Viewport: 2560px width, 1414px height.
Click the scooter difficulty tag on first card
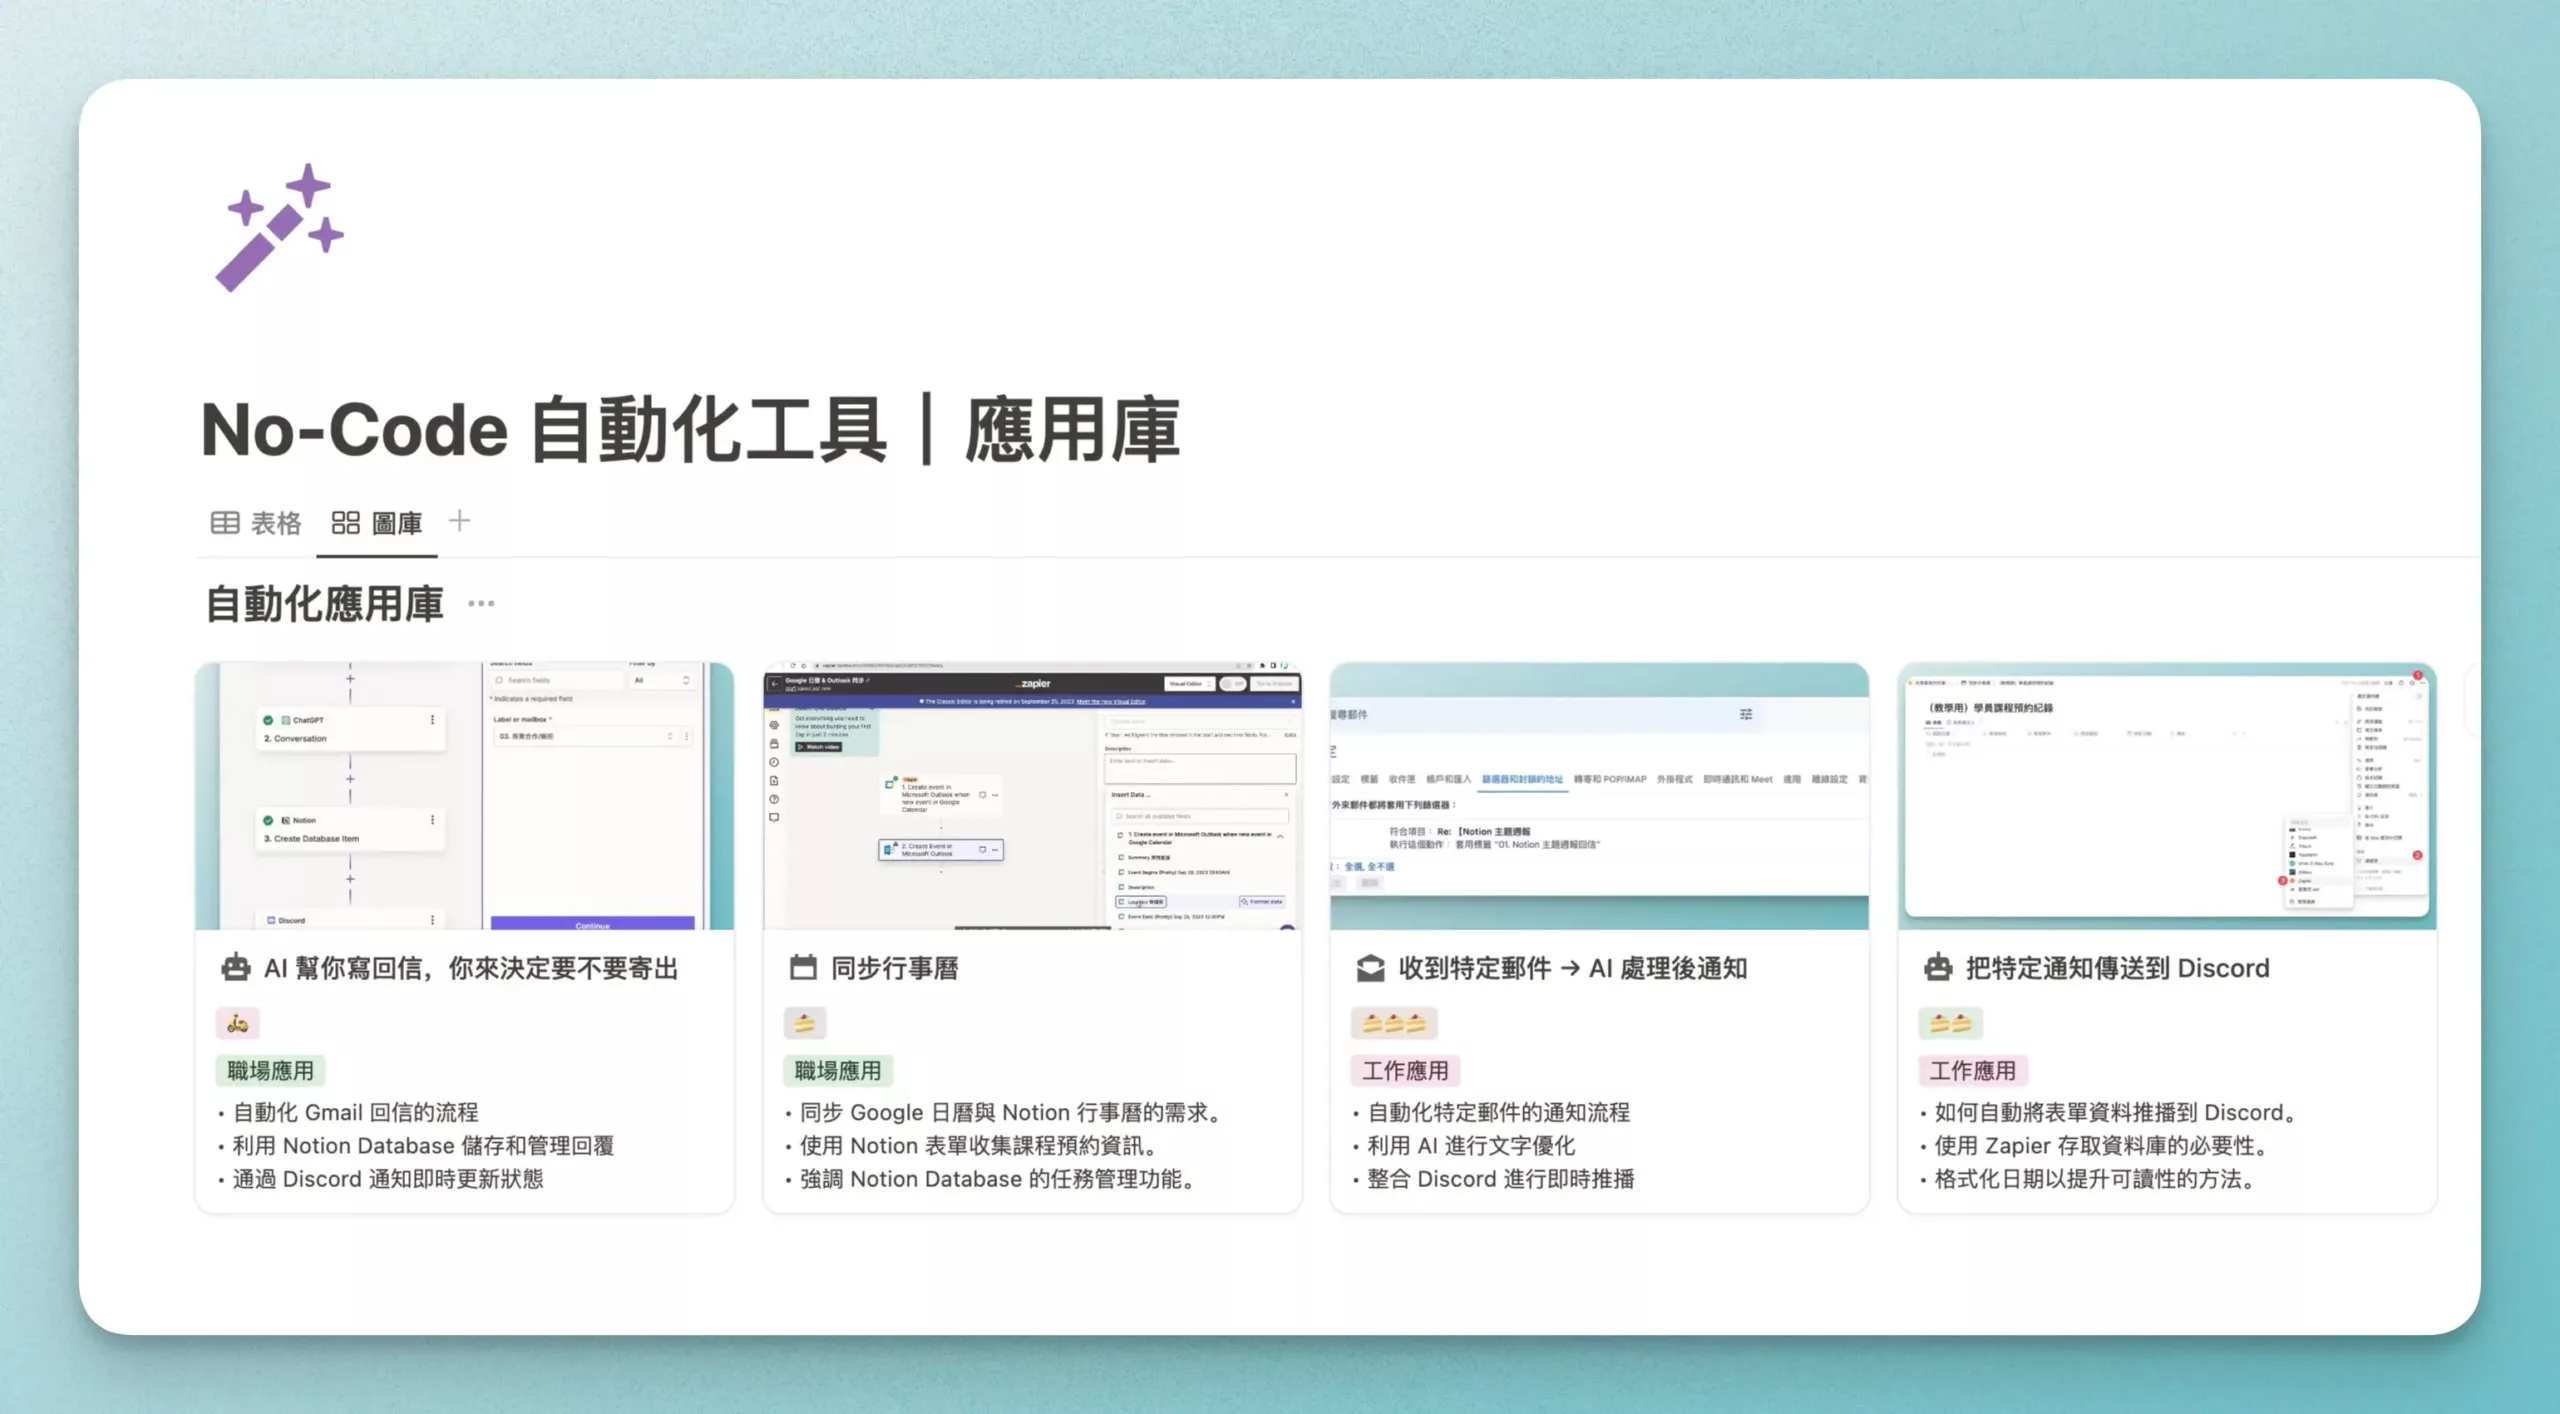click(x=238, y=1023)
